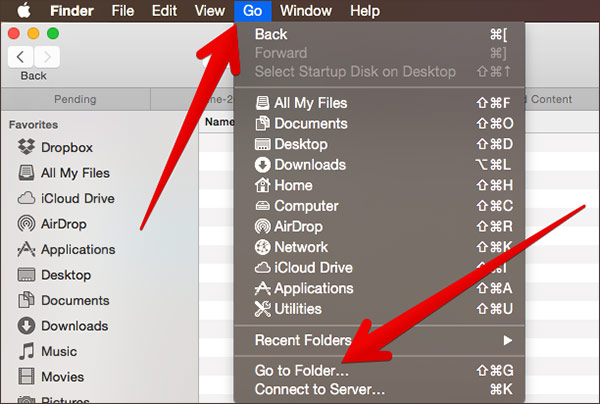Click the Network globe icon in Go menu
Image resolution: width=600 pixels, height=404 pixels.
tap(263, 247)
